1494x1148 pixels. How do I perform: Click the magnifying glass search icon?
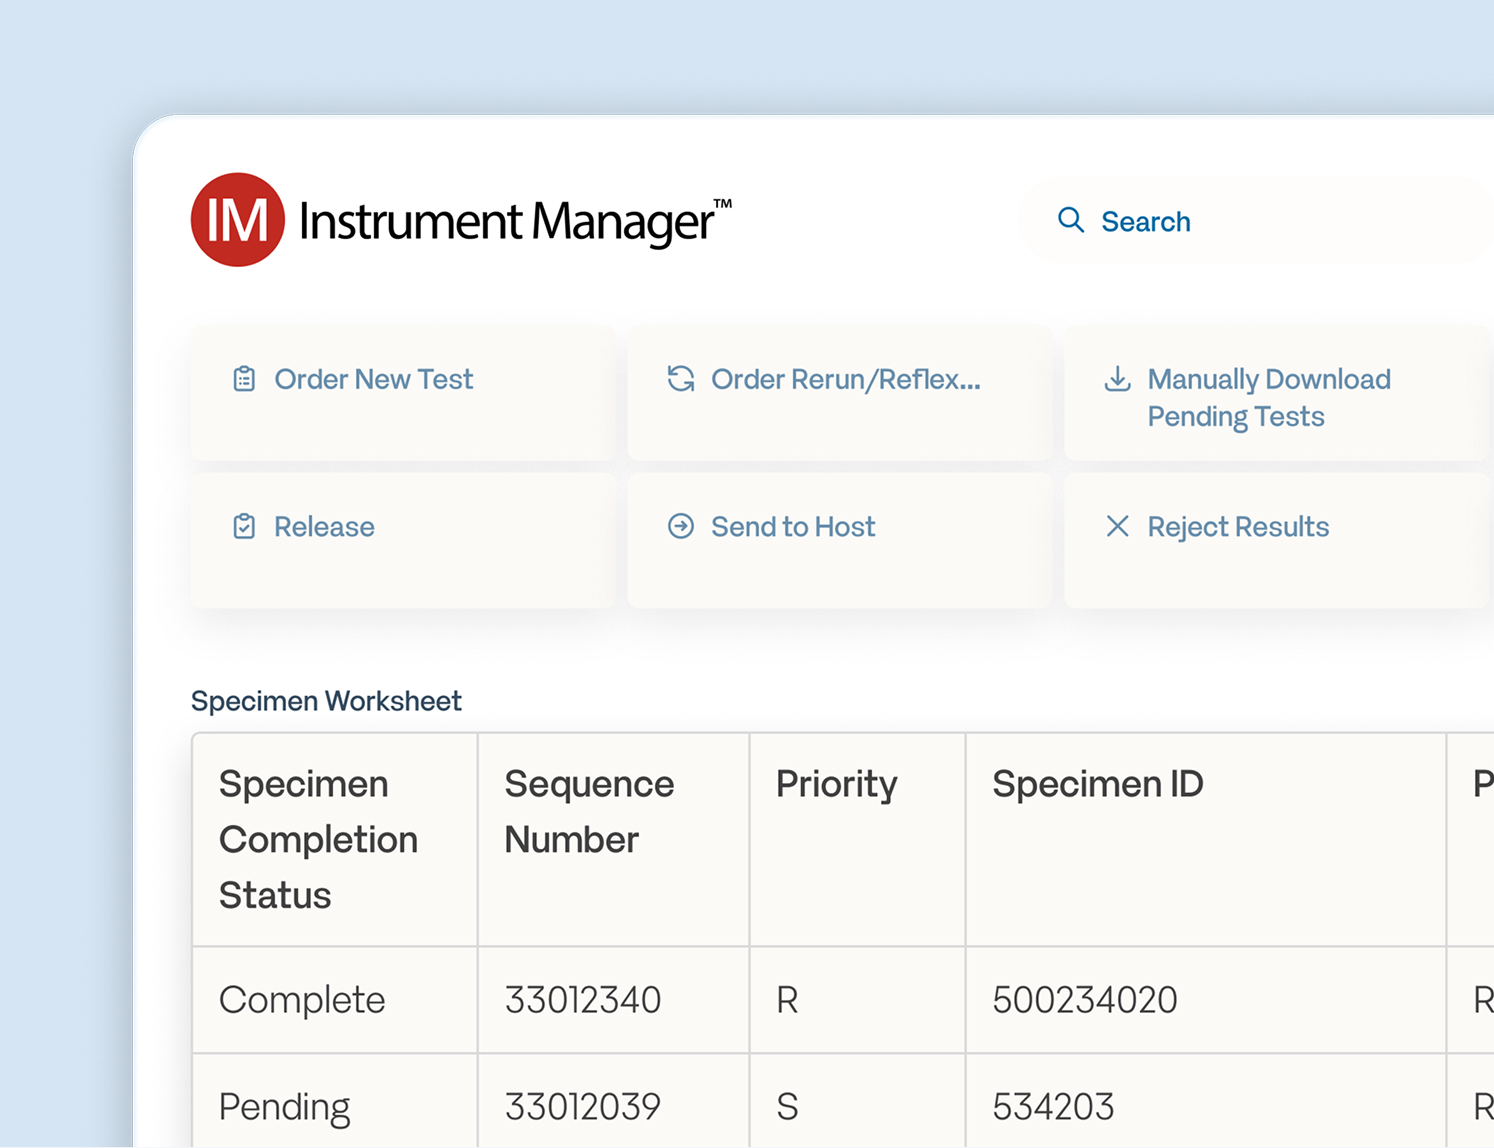(1070, 220)
